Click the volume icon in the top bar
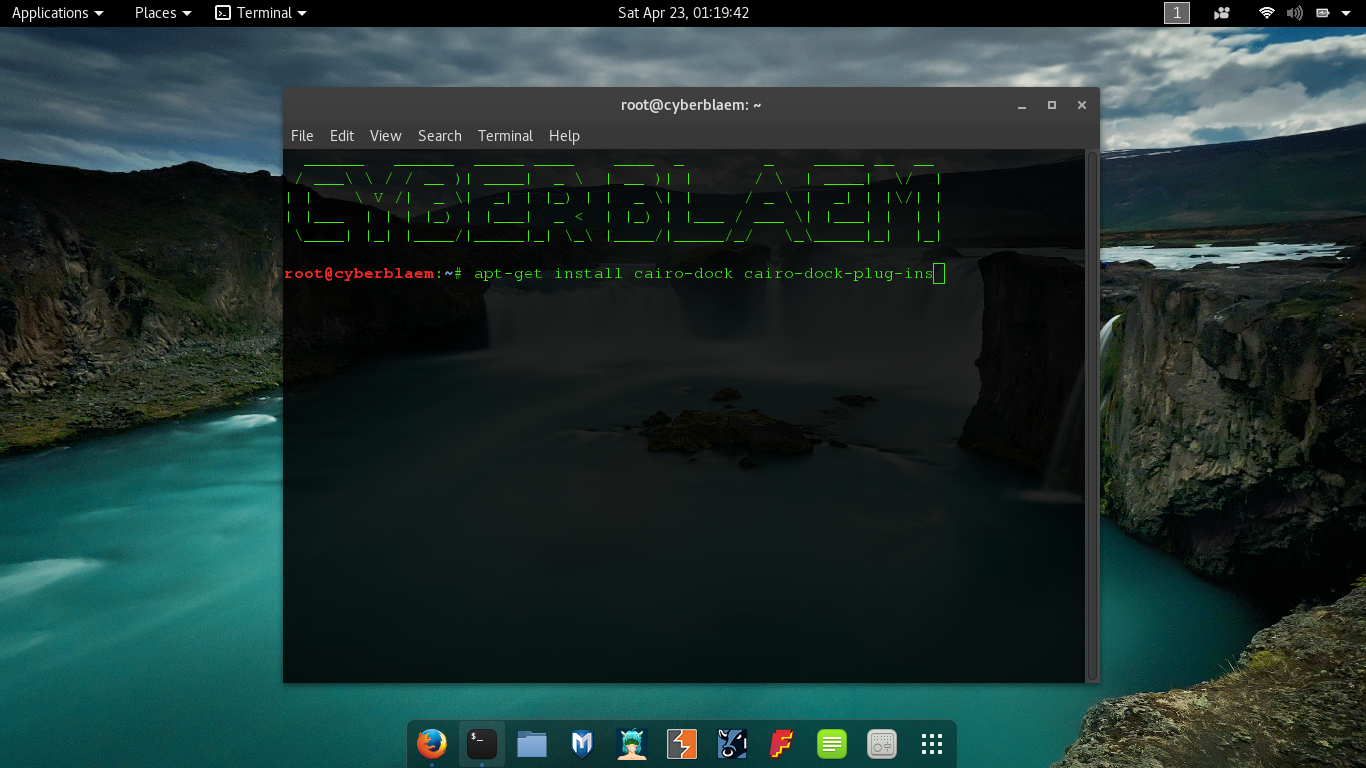This screenshot has height=768, width=1366. [1294, 13]
